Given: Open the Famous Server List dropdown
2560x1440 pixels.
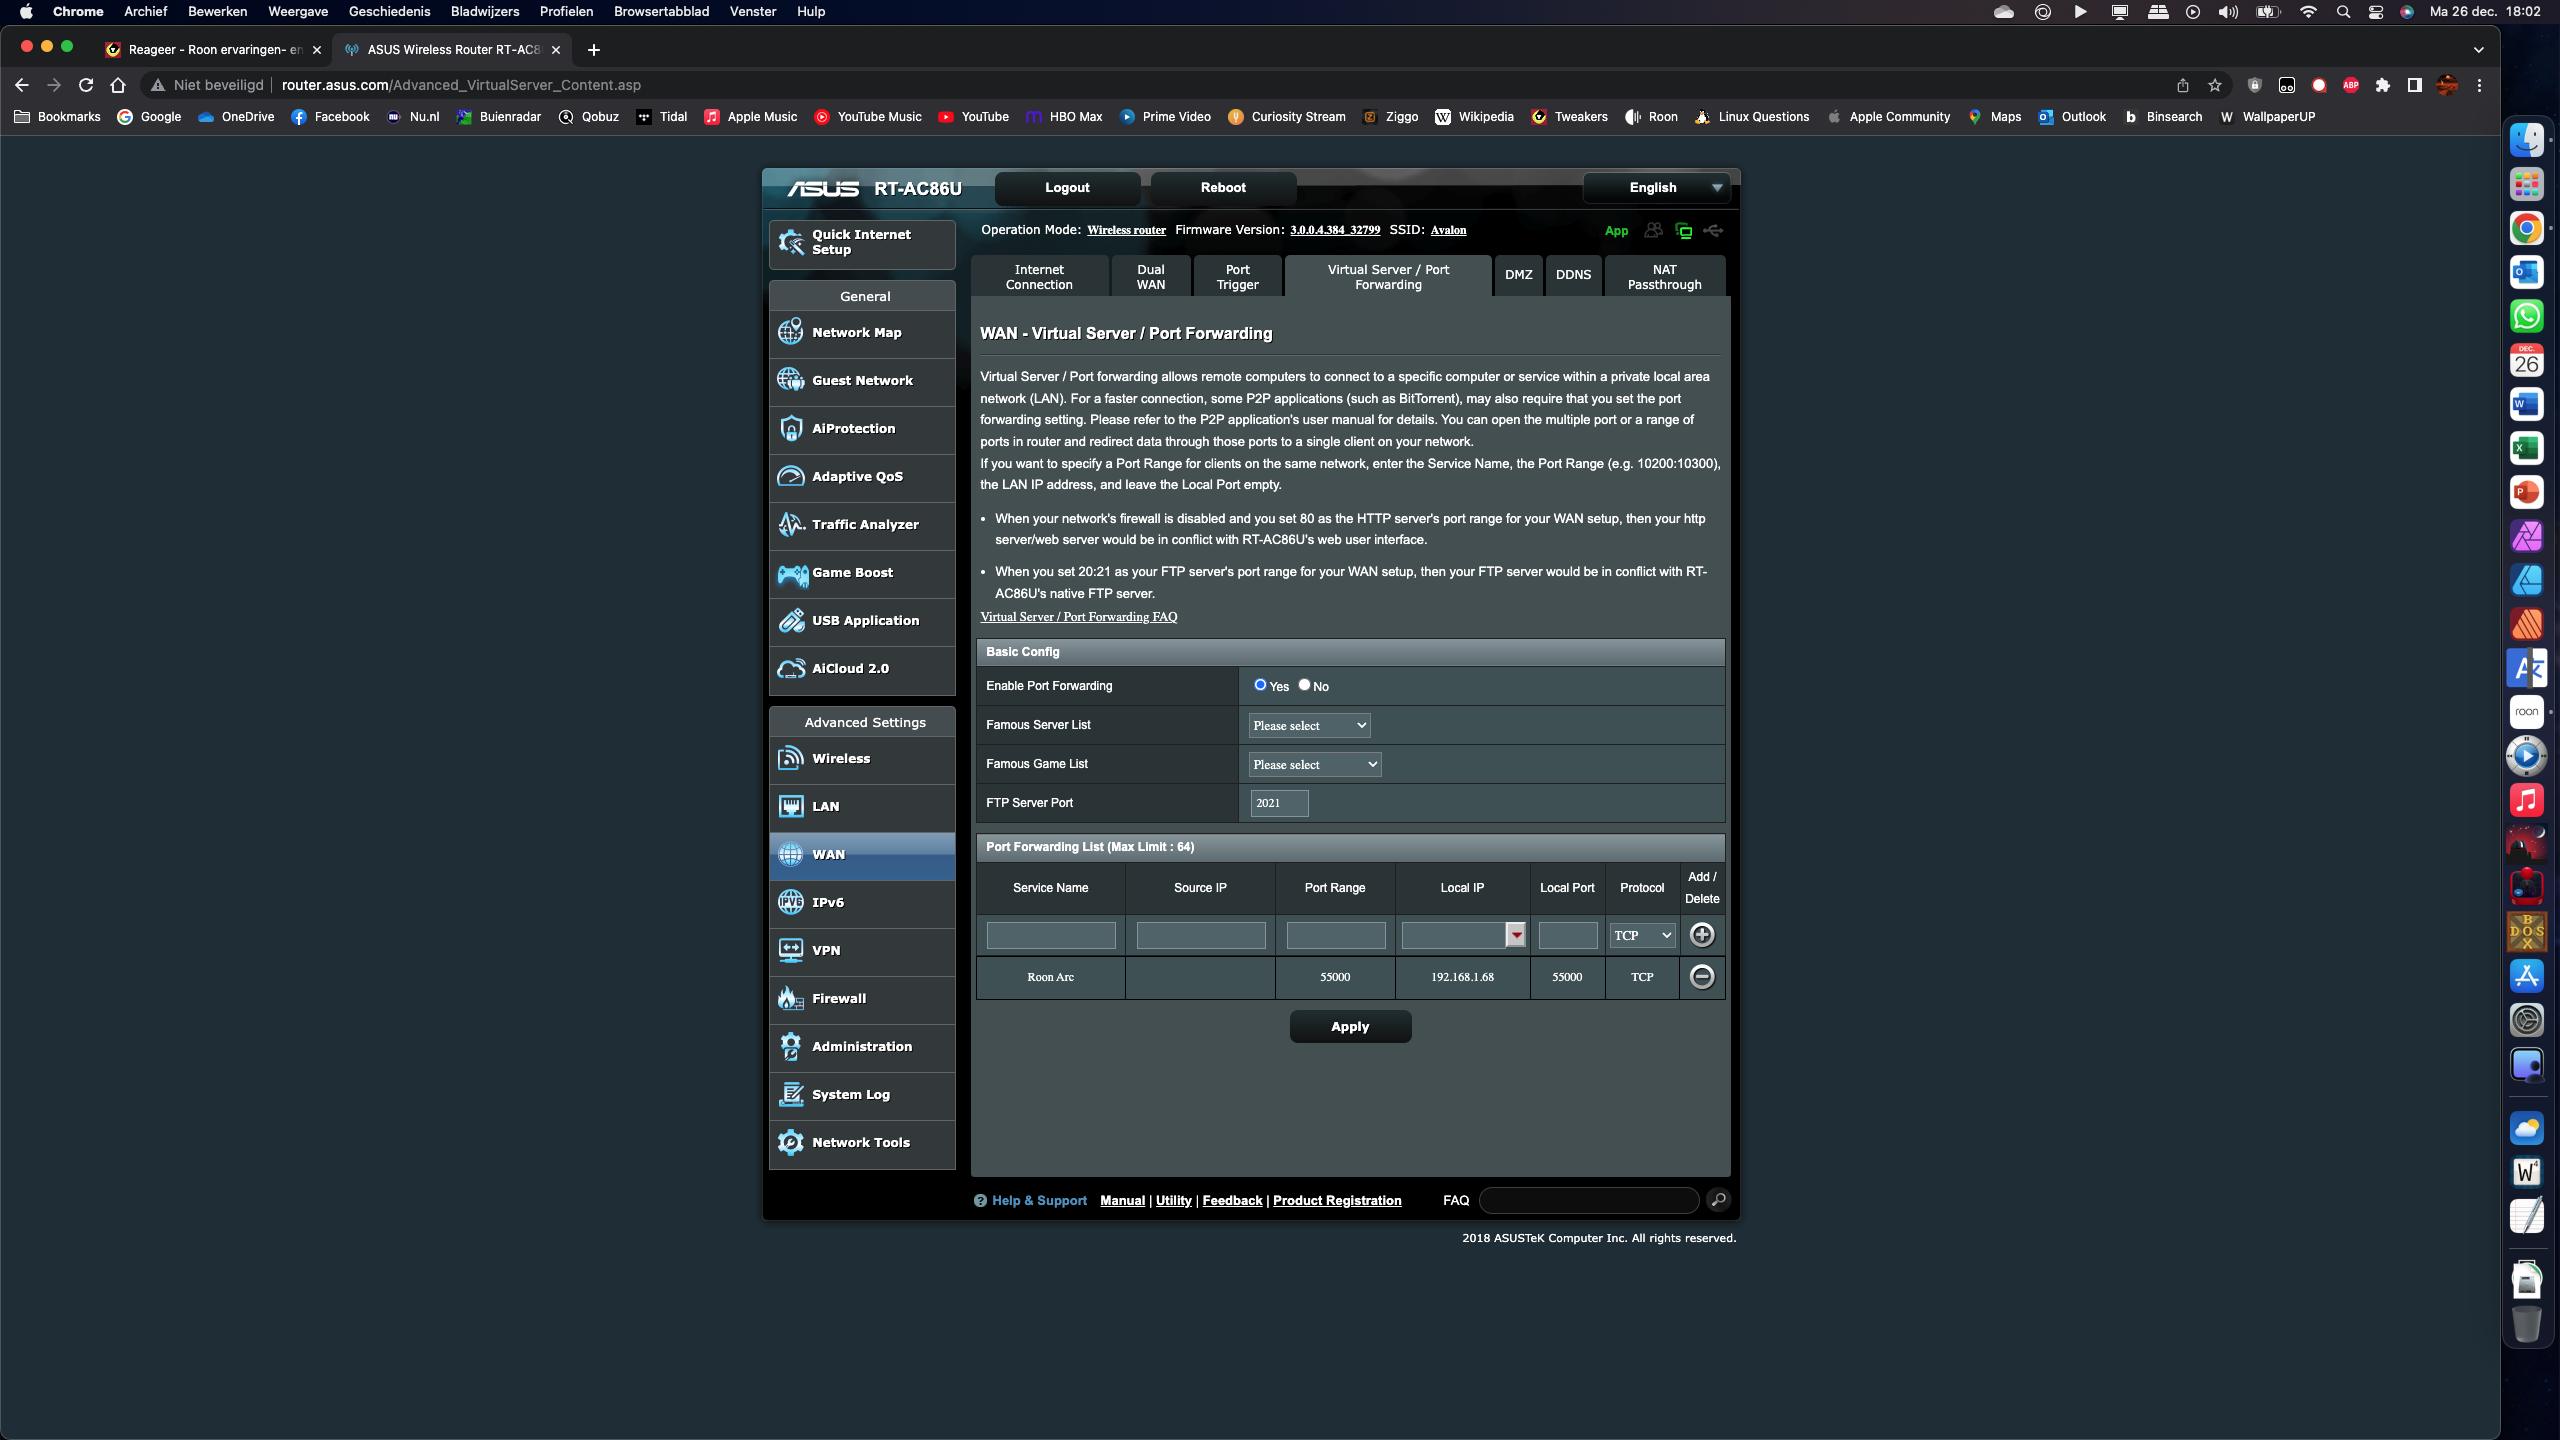Looking at the screenshot, I should (x=1309, y=726).
